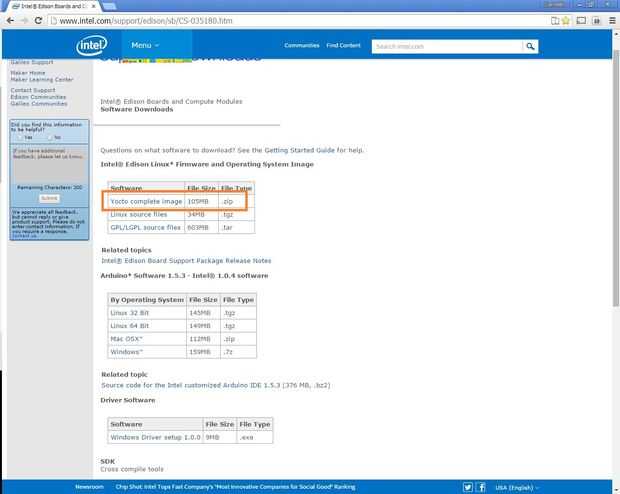
Task: Click the Contact us link in feedback box
Action: click(24, 236)
